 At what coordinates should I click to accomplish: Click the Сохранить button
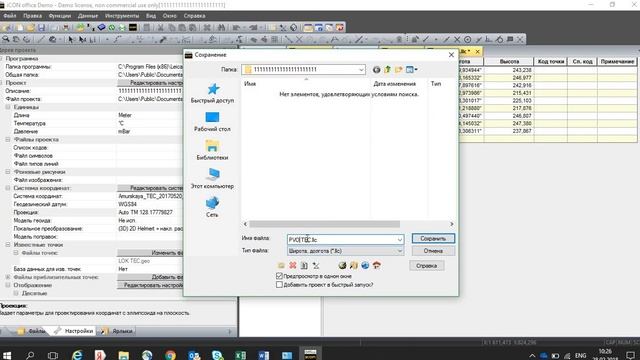pos(433,239)
